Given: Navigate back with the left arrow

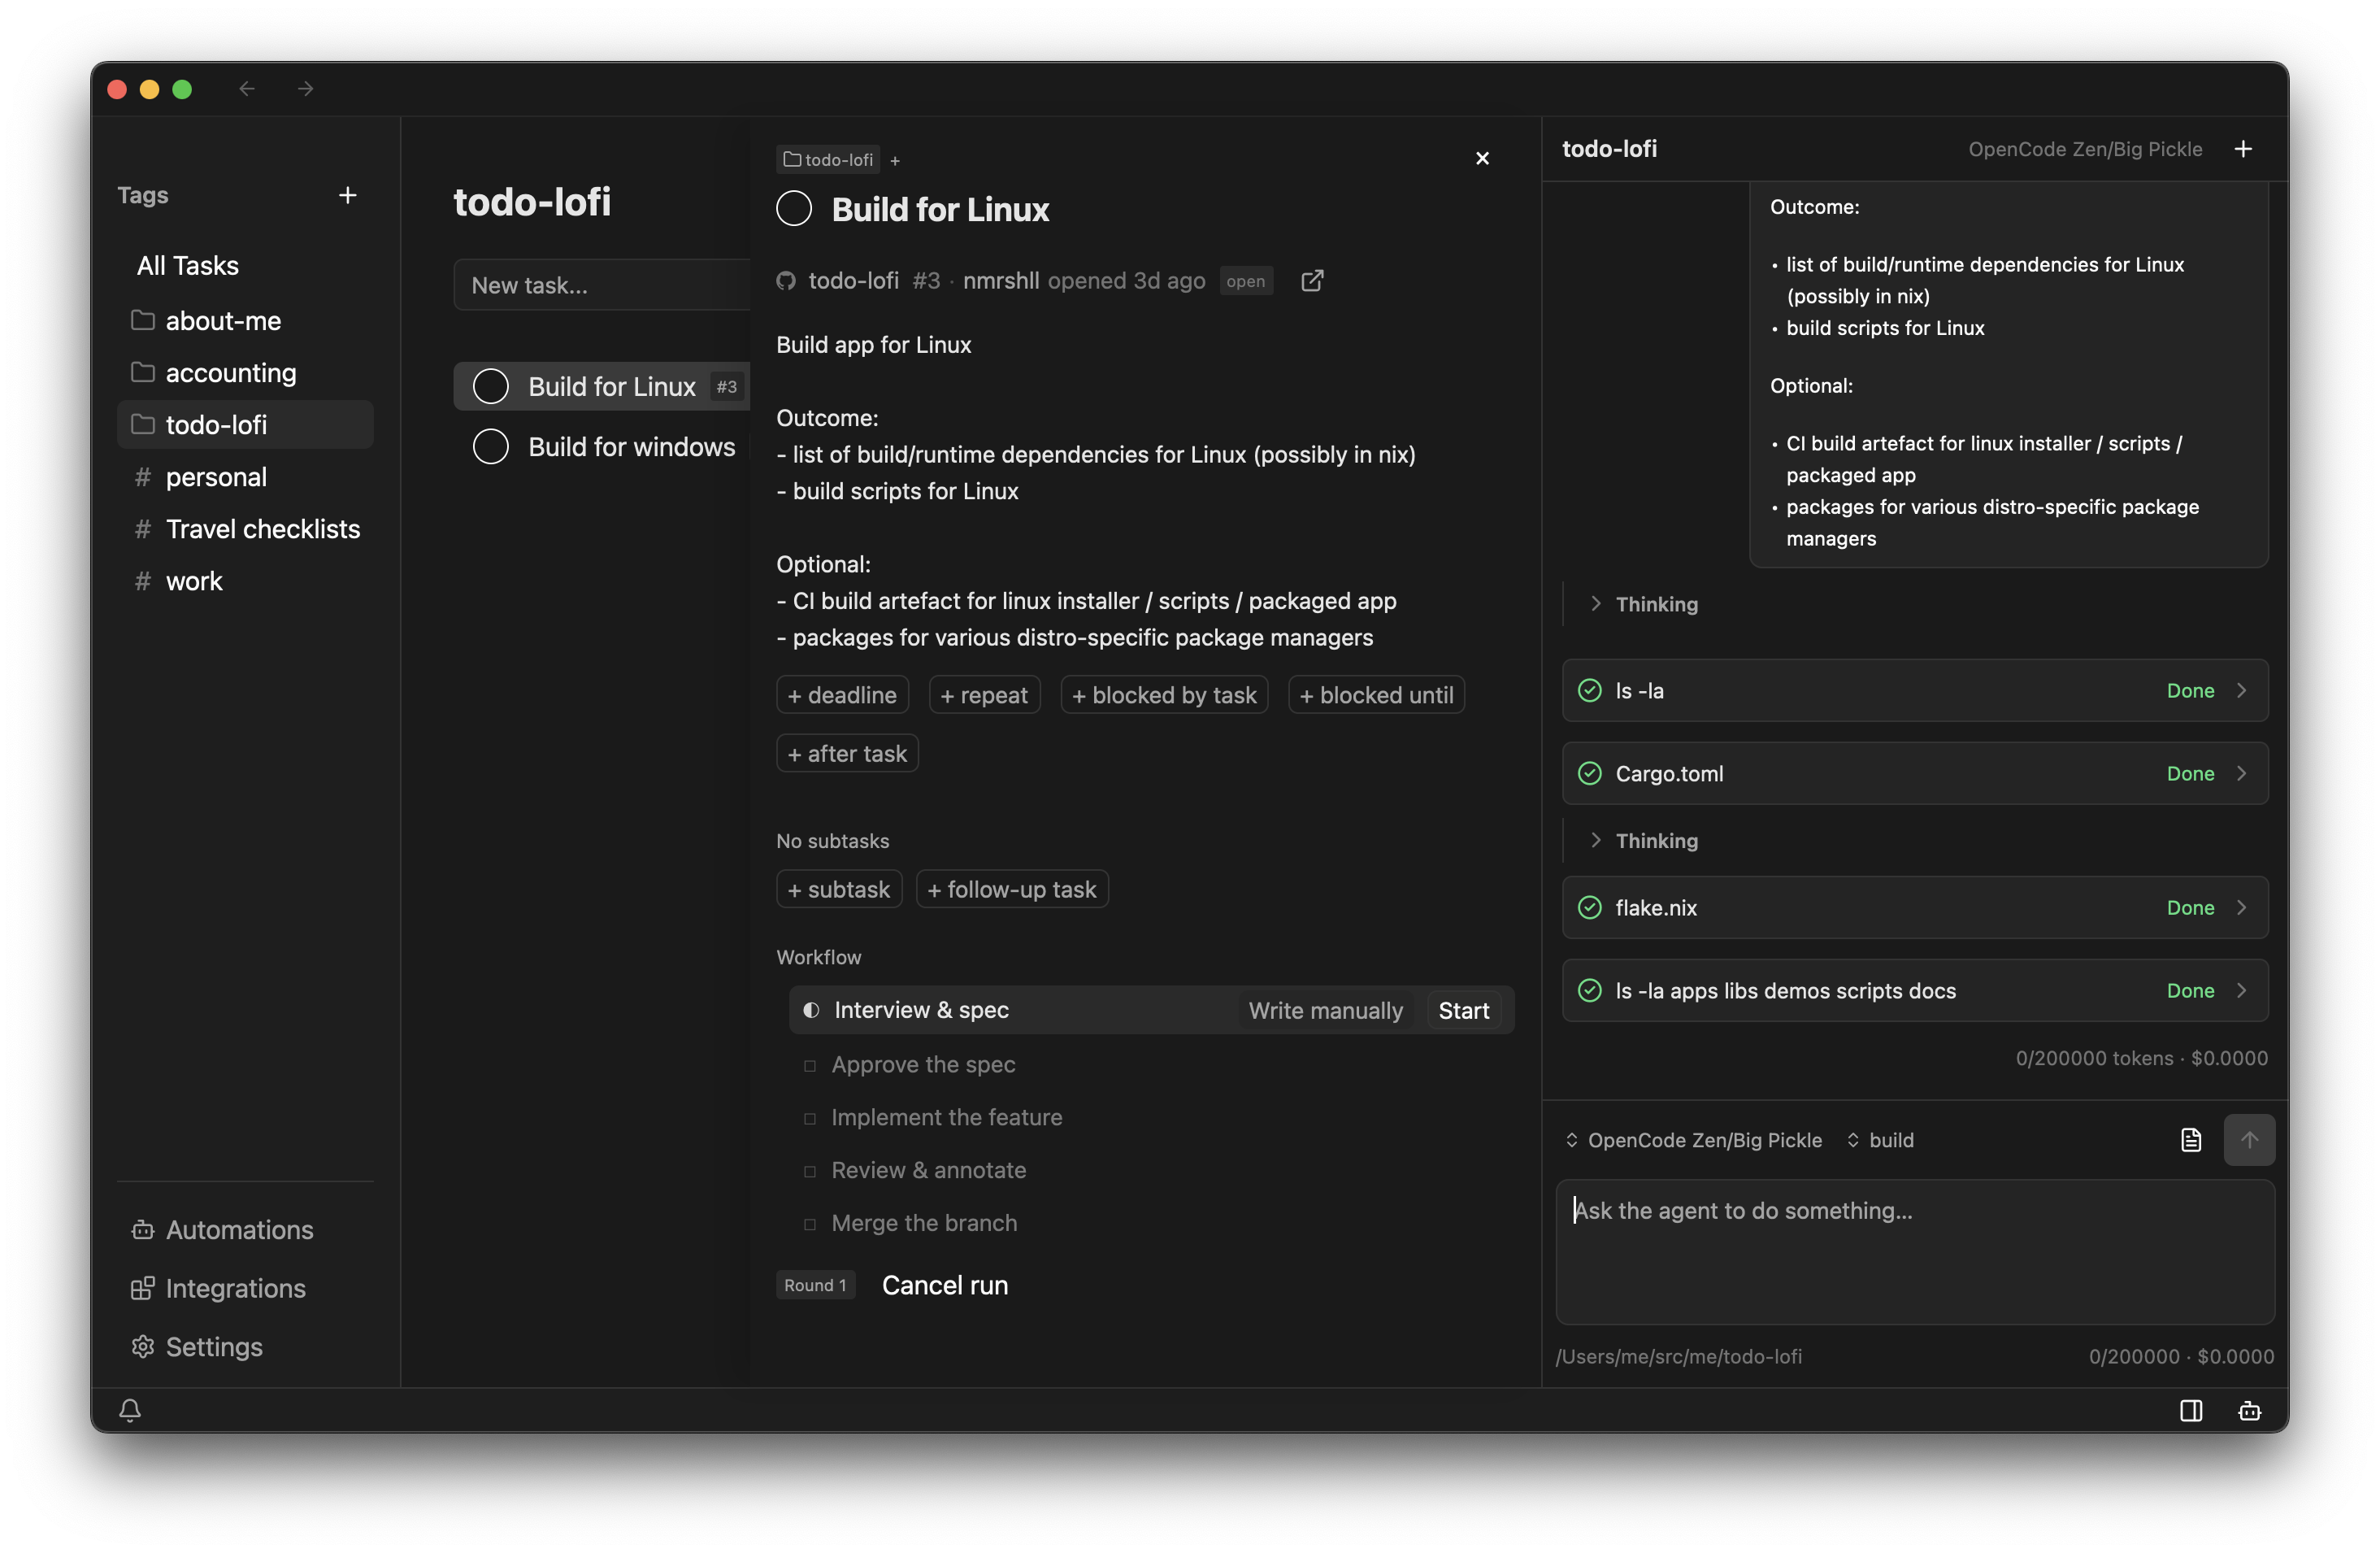Looking at the screenshot, I should [x=247, y=89].
